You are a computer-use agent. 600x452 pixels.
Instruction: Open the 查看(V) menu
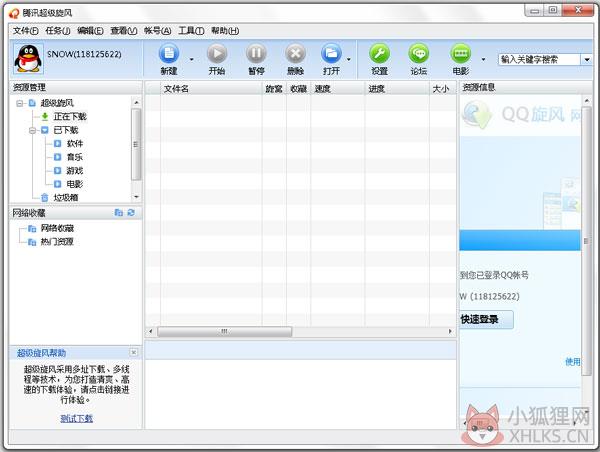[x=124, y=31]
